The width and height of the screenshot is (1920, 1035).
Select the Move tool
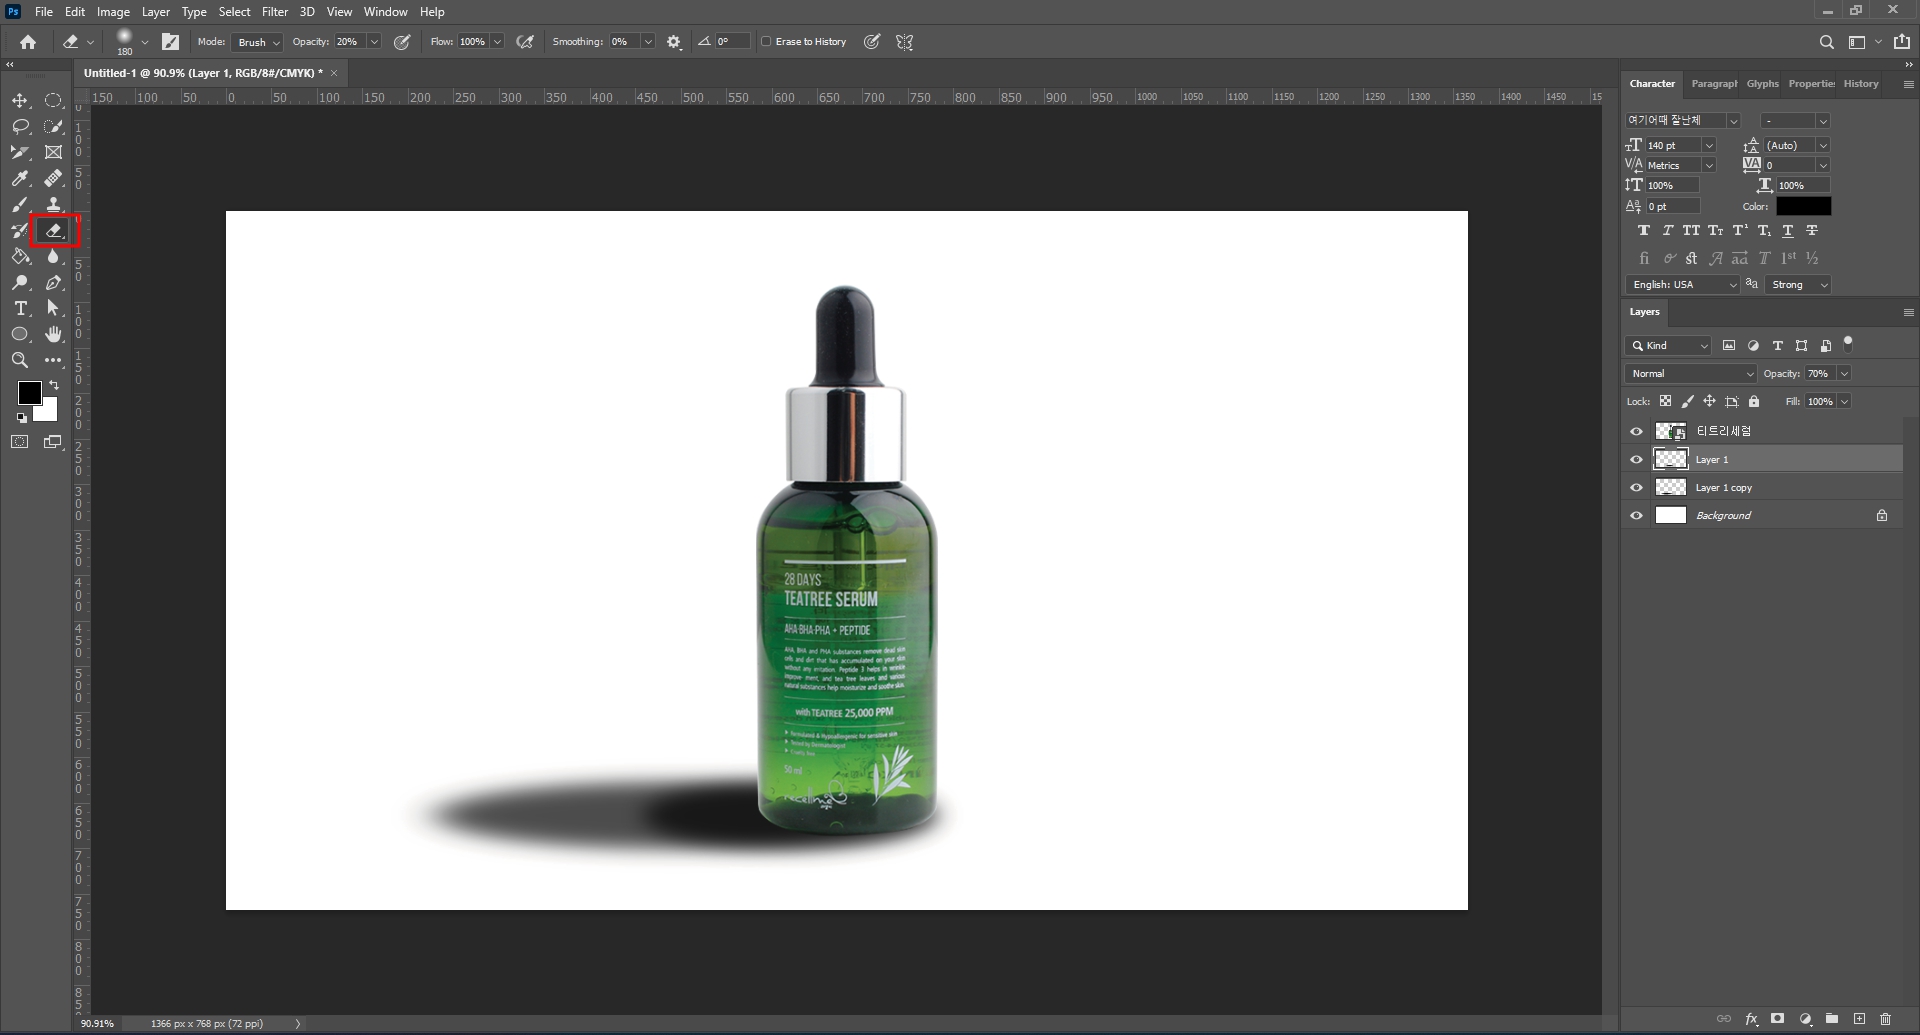tap(20, 101)
